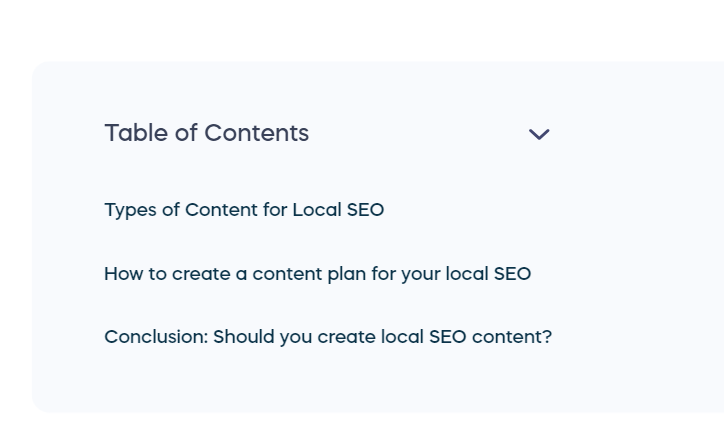Follow the link mentioning 'Local SEO' types
This screenshot has height=433, width=724.
click(x=244, y=210)
